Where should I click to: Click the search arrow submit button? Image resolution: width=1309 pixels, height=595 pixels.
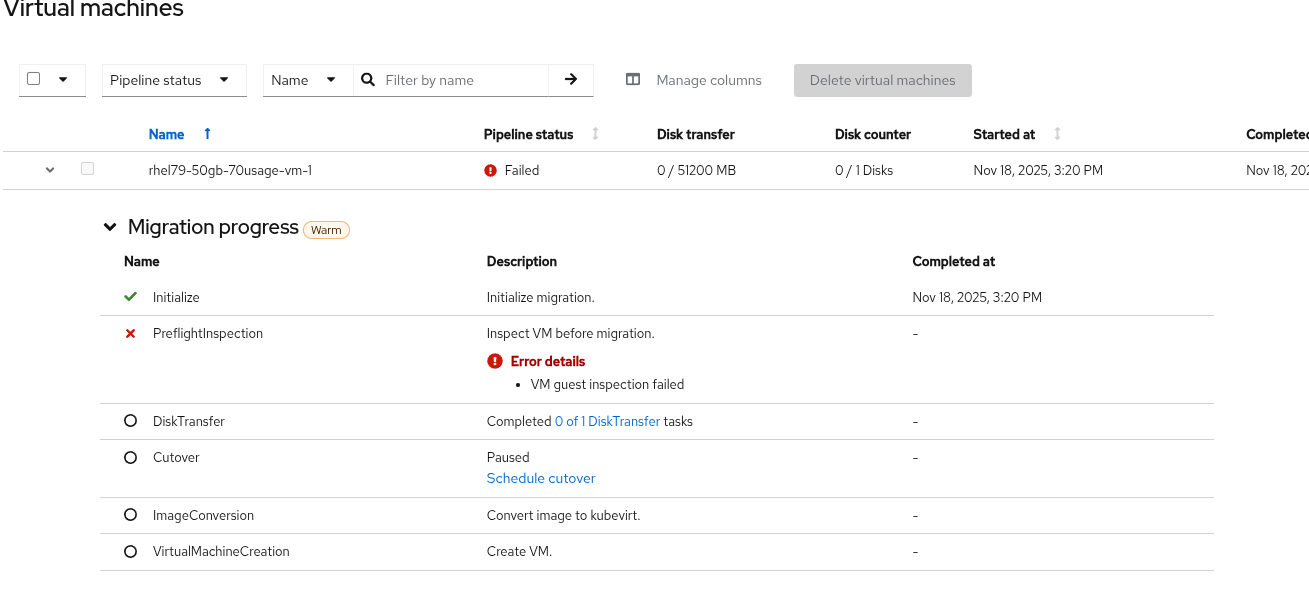pos(571,80)
